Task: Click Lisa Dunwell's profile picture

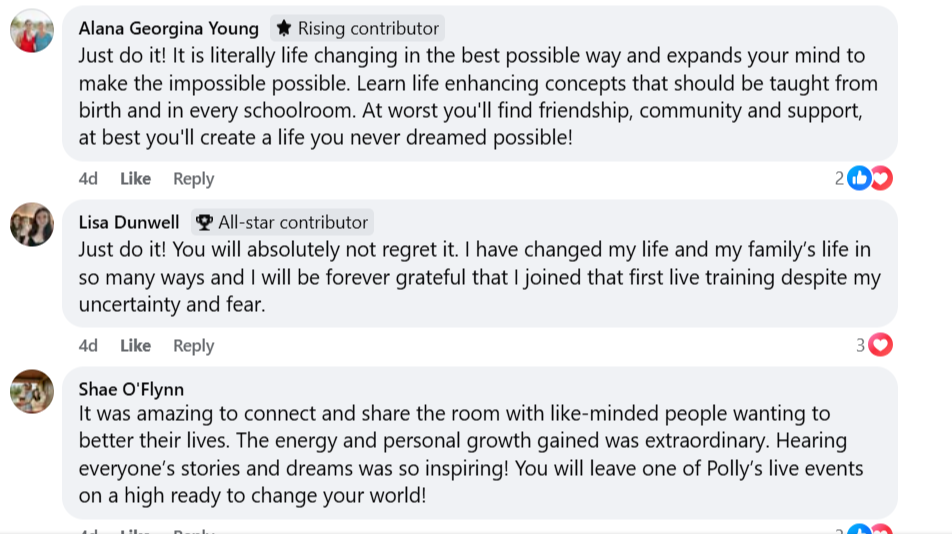Action: click(32, 224)
